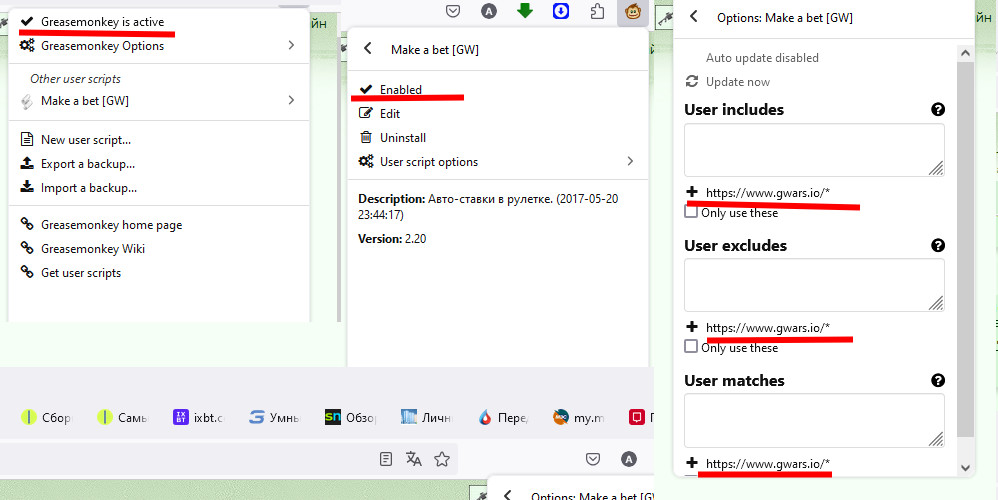Check Only use these under User includes
The image size is (998, 500).
691,212
